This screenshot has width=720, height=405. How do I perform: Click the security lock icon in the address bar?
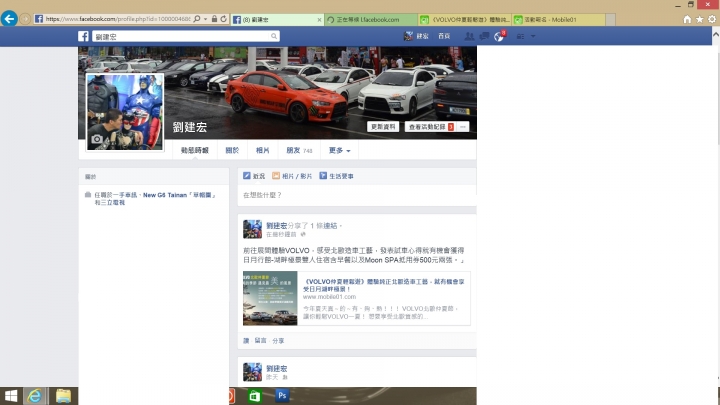click(214, 19)
